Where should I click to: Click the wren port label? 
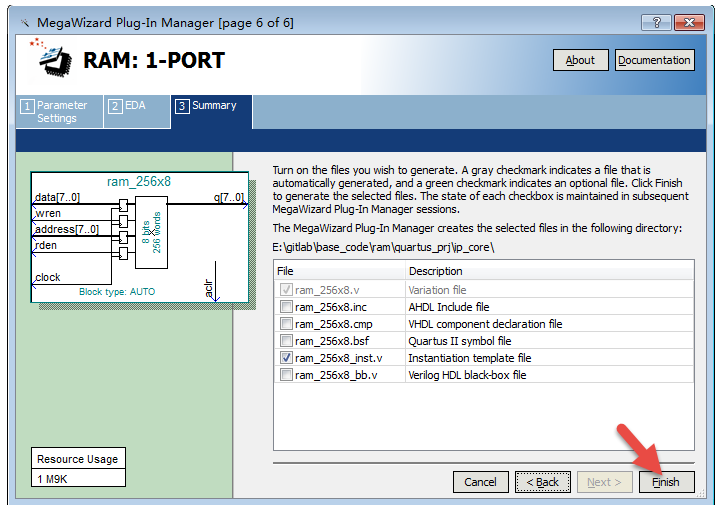click(x=48, y=213)
